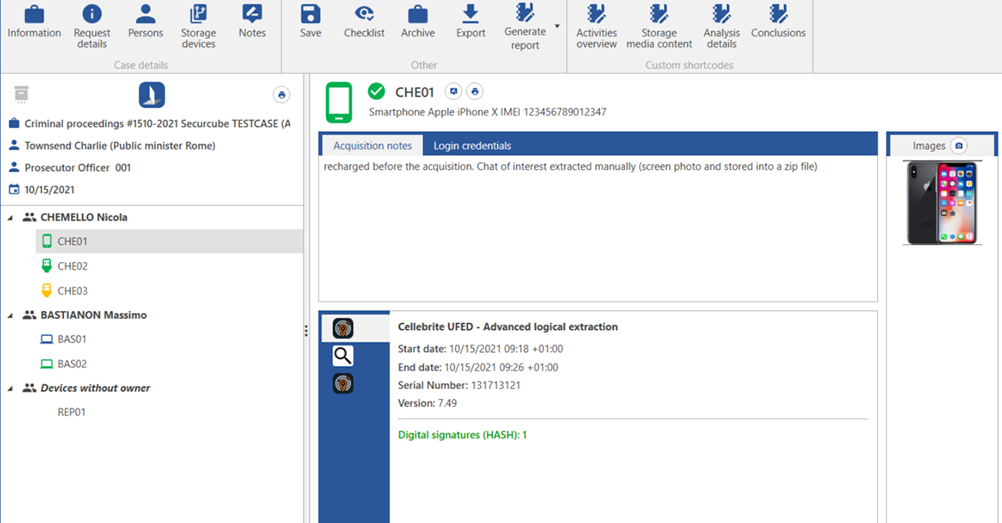The image size is (1002, 523).
Task: Click the green smartphone device icon
Action: [x=339, y=102]
